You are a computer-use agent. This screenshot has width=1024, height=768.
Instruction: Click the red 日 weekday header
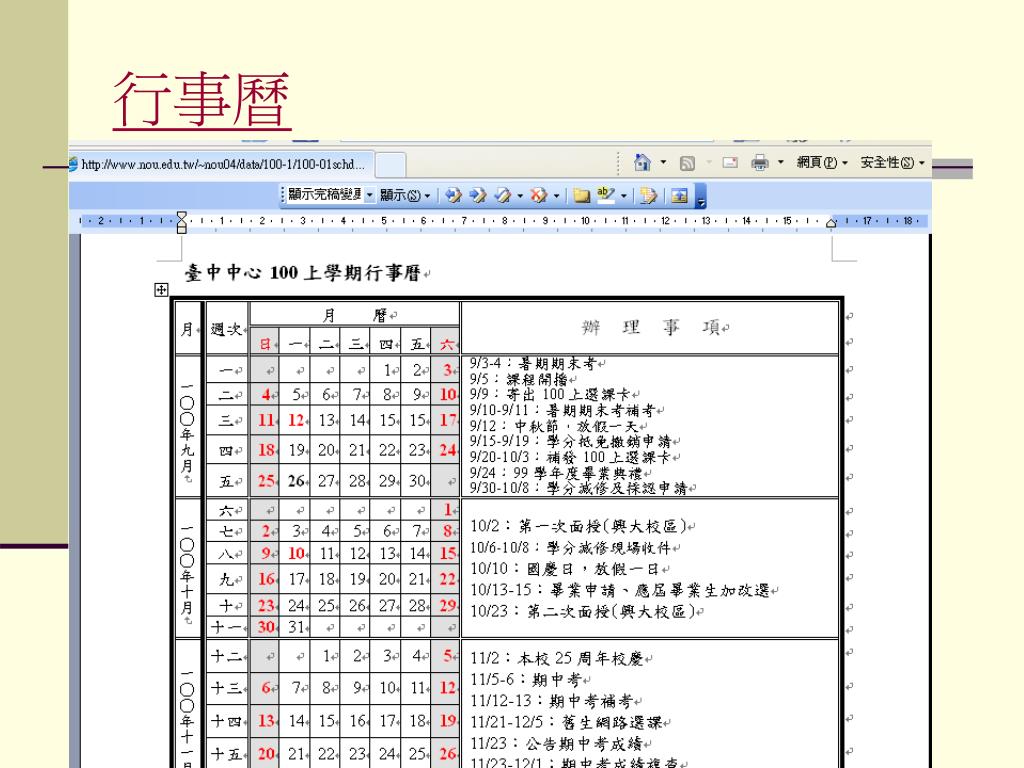pyautogui.click(x=264, y=344)
